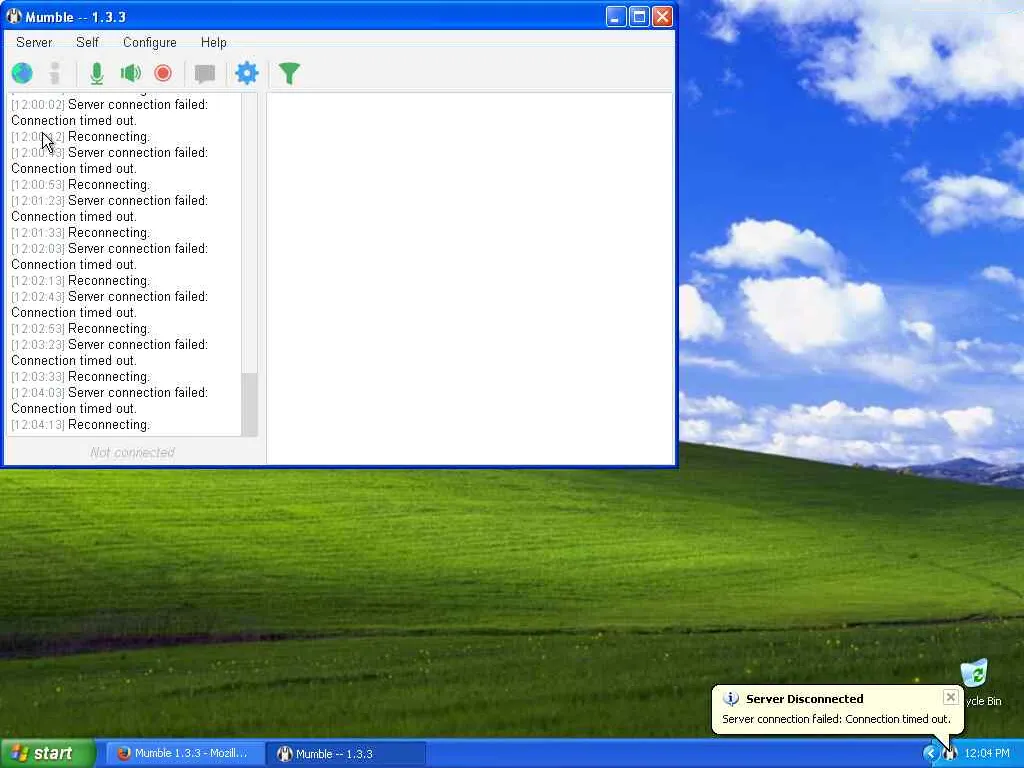Click the log panel scrollbar thumb
This screenshot has width=1024, height=768.
tap(249, 404)
